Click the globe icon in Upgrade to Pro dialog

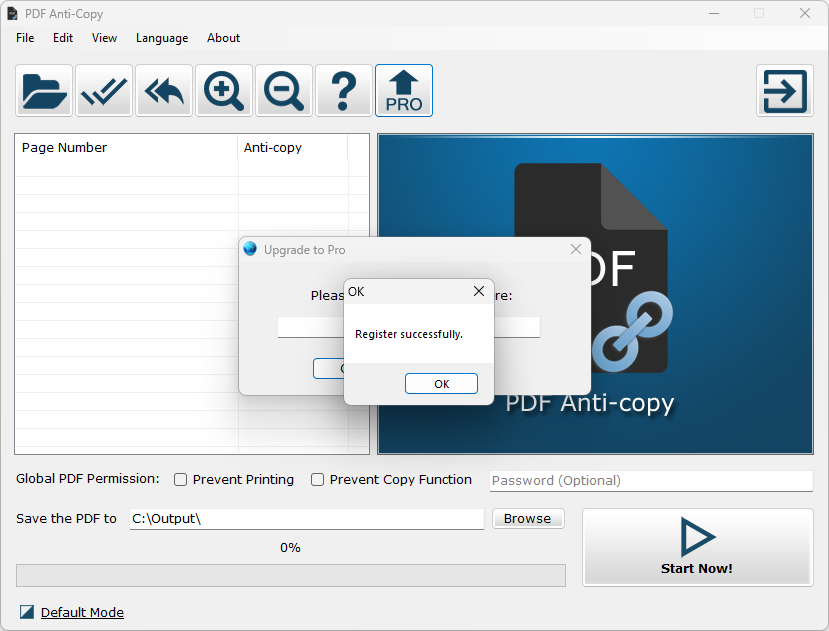point(250,249)
